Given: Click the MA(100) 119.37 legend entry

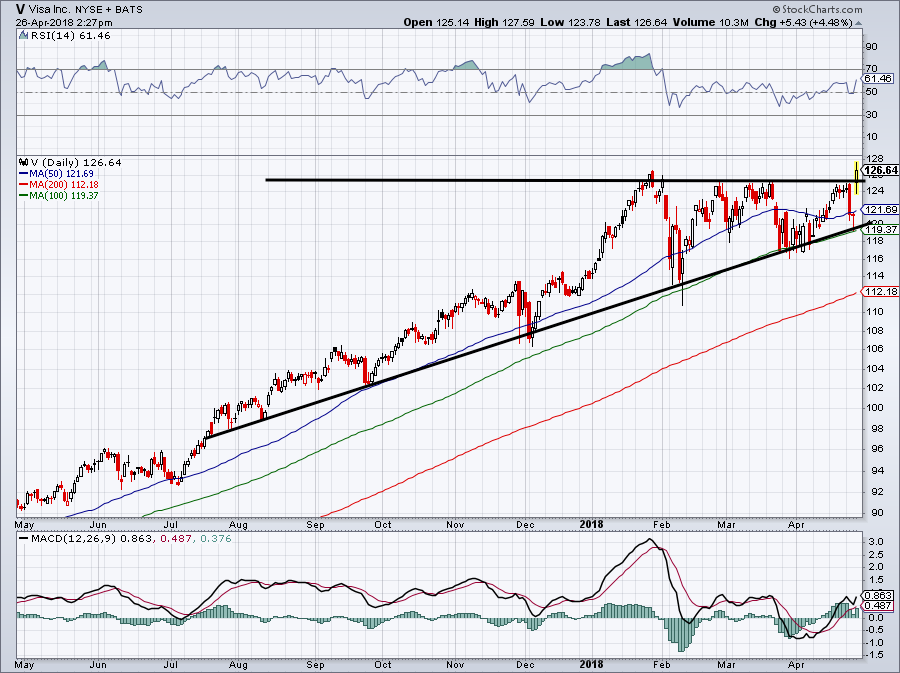Looking at the screenshot, I should 64,195.
